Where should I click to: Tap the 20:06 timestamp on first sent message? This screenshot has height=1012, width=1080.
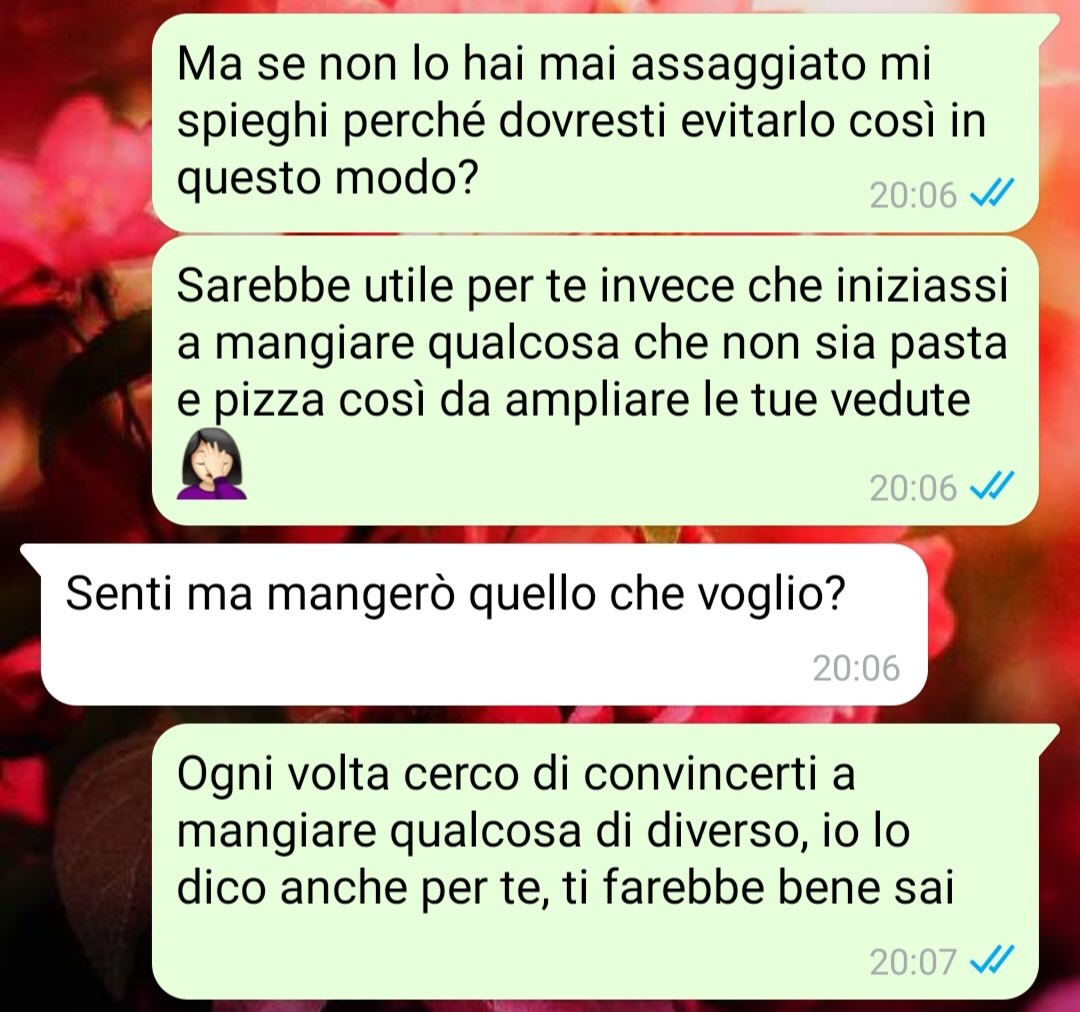coord(913,195)
